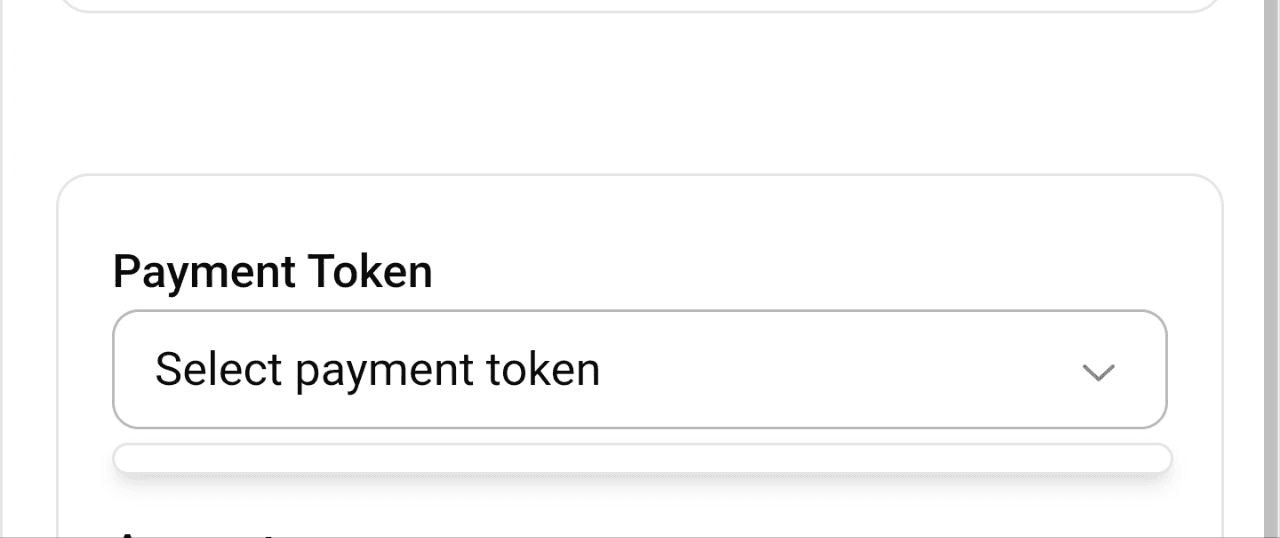Image resolution: width=1280 pixels, height=538 pixels.
Task: Click the bottom edge of the card above Payment Token
Action: 640,11
